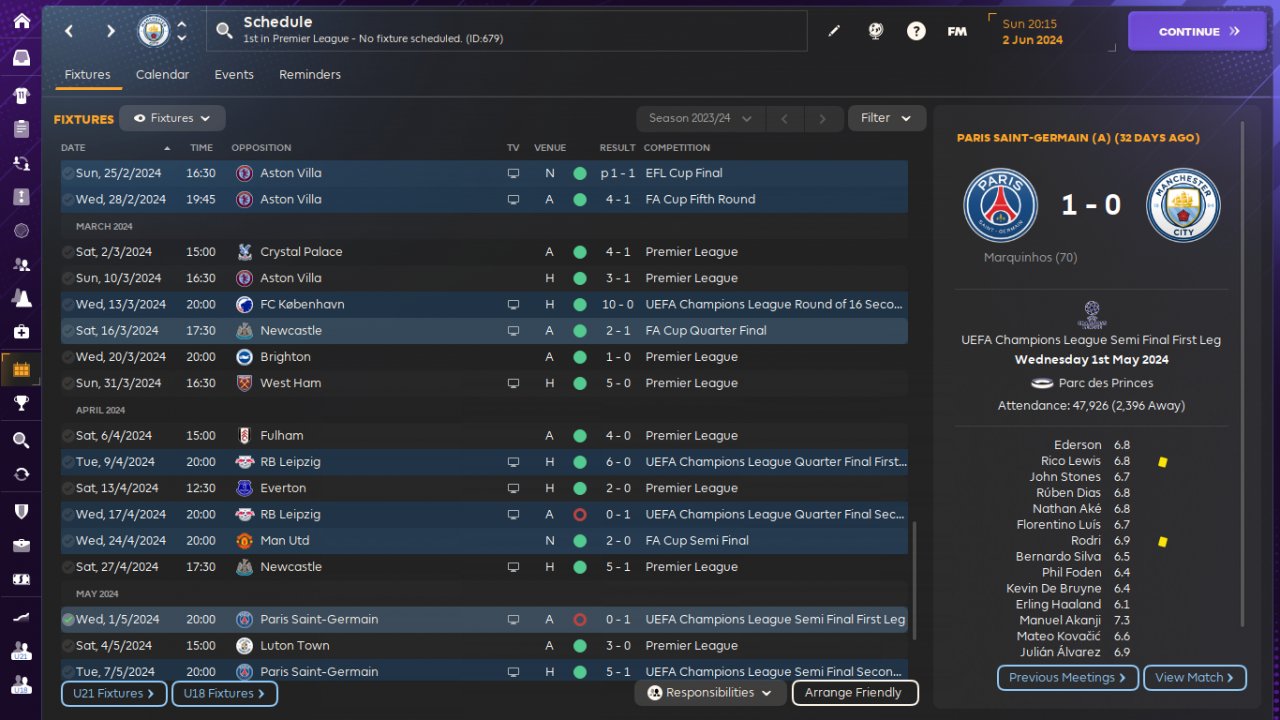Switch to the Reminders tab
Image resolution: width=1280 pixels, height=720 pixels.
310,75
